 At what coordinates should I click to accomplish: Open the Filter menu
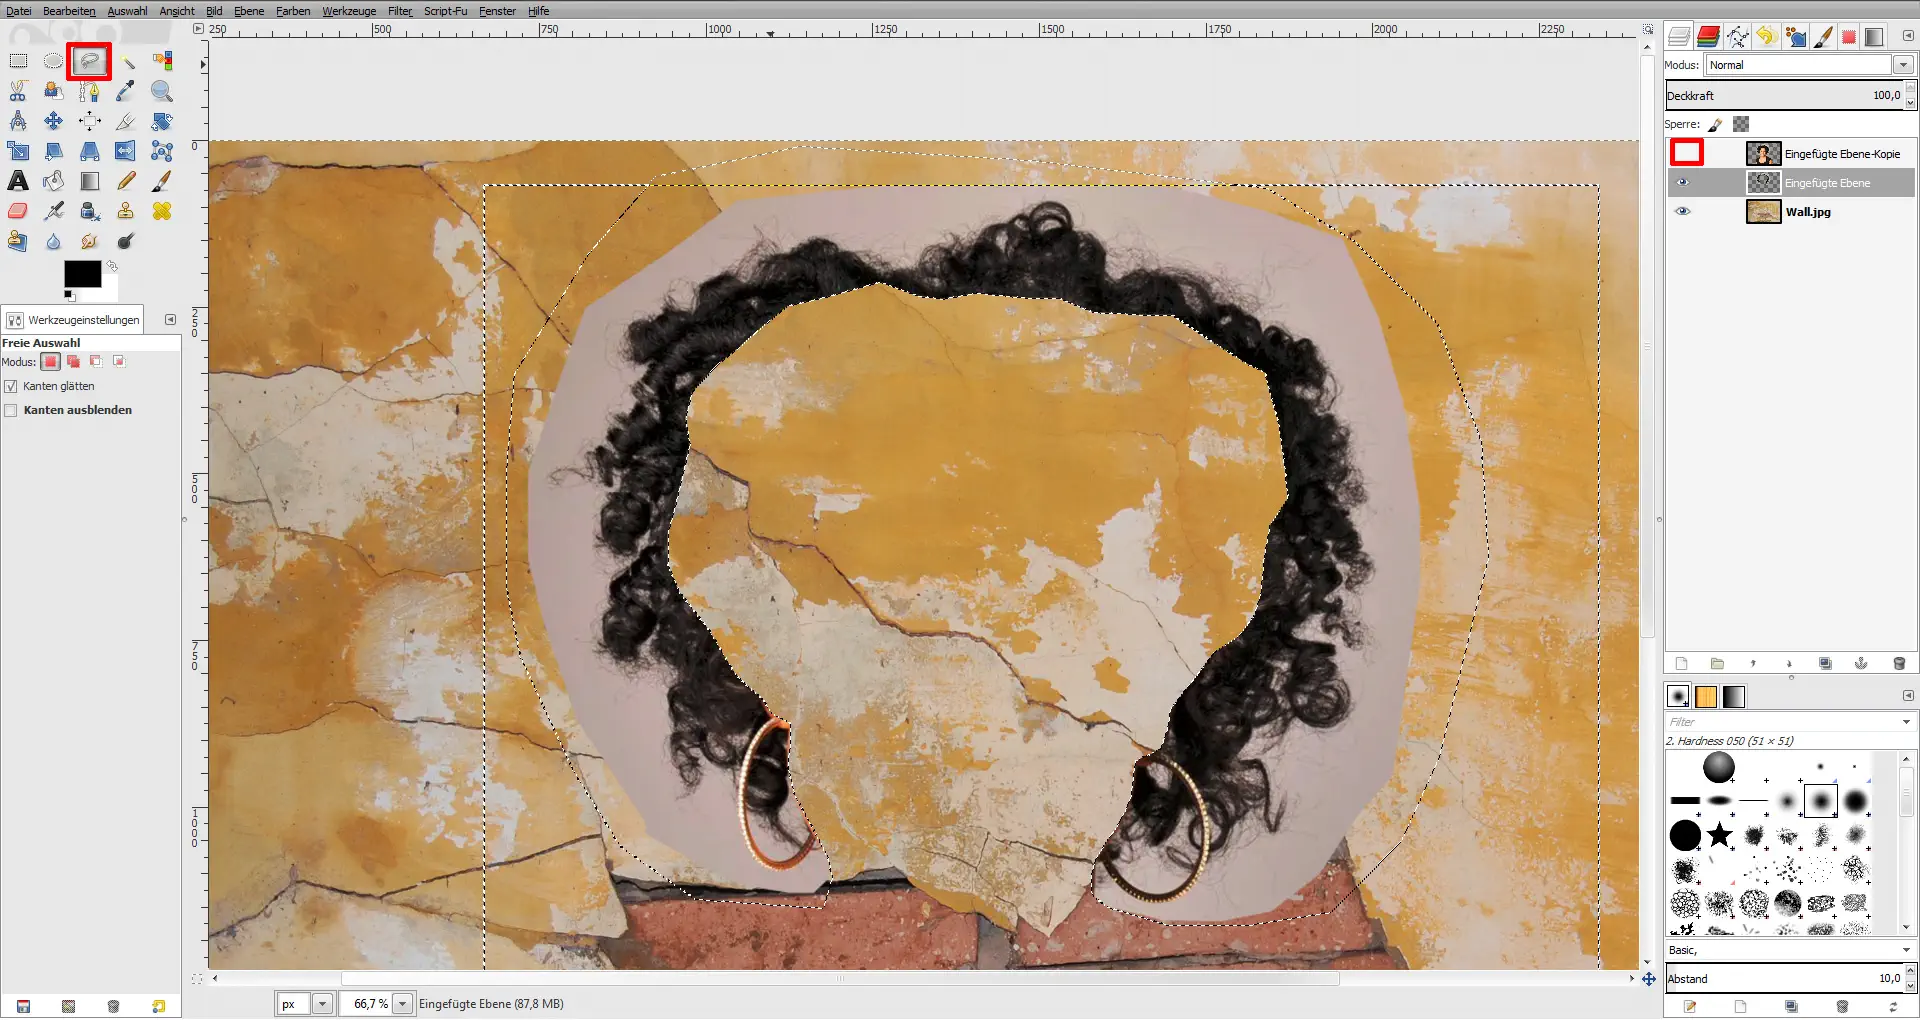[399, 11]
